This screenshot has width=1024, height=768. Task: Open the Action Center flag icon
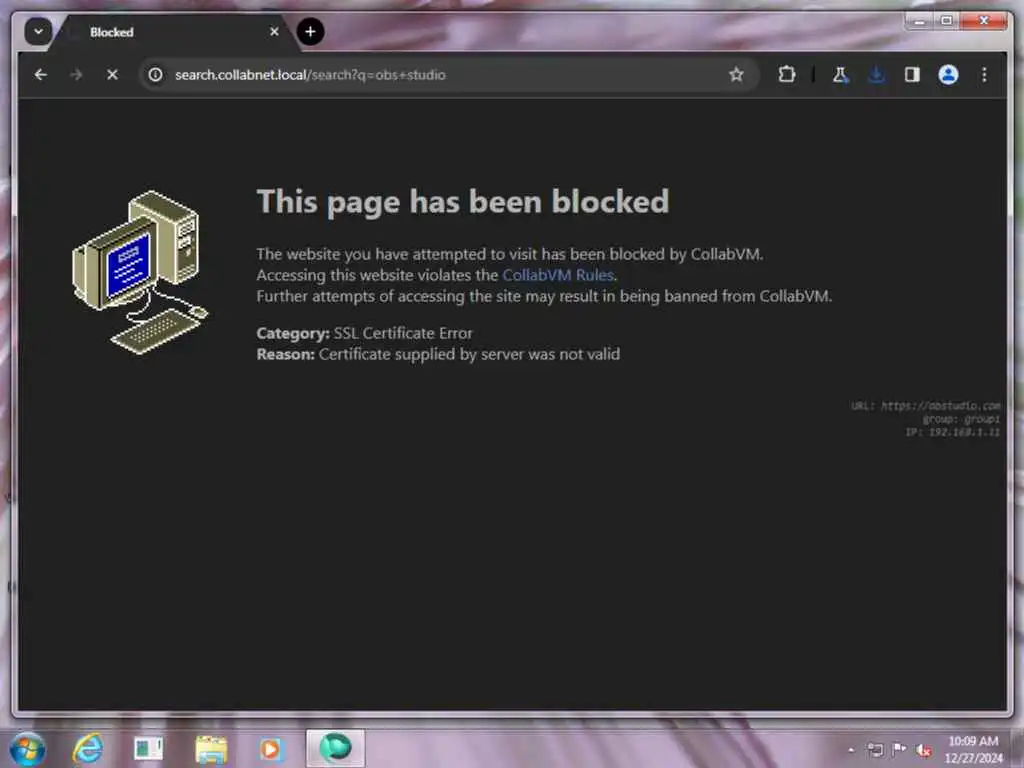(899, 750)
